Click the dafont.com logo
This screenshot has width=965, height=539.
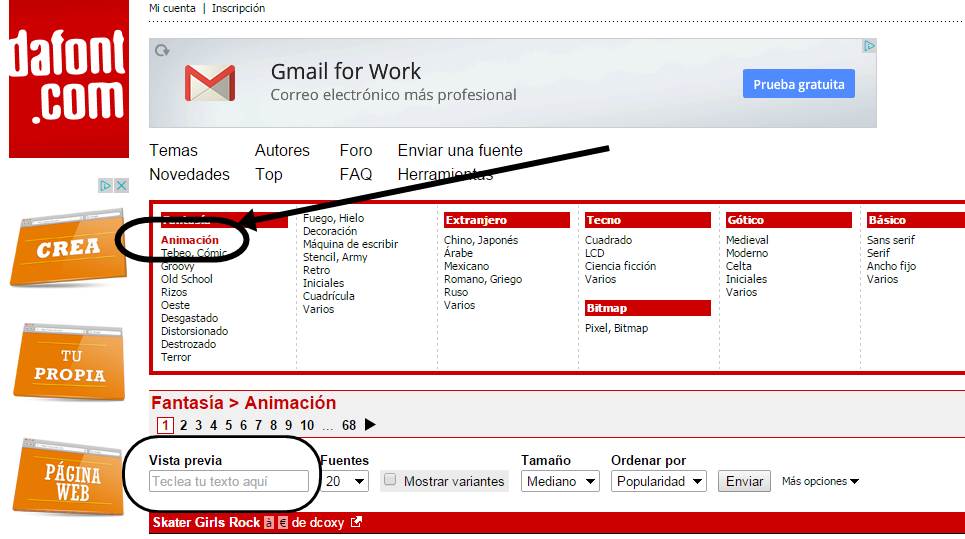(x=69, y=79)
